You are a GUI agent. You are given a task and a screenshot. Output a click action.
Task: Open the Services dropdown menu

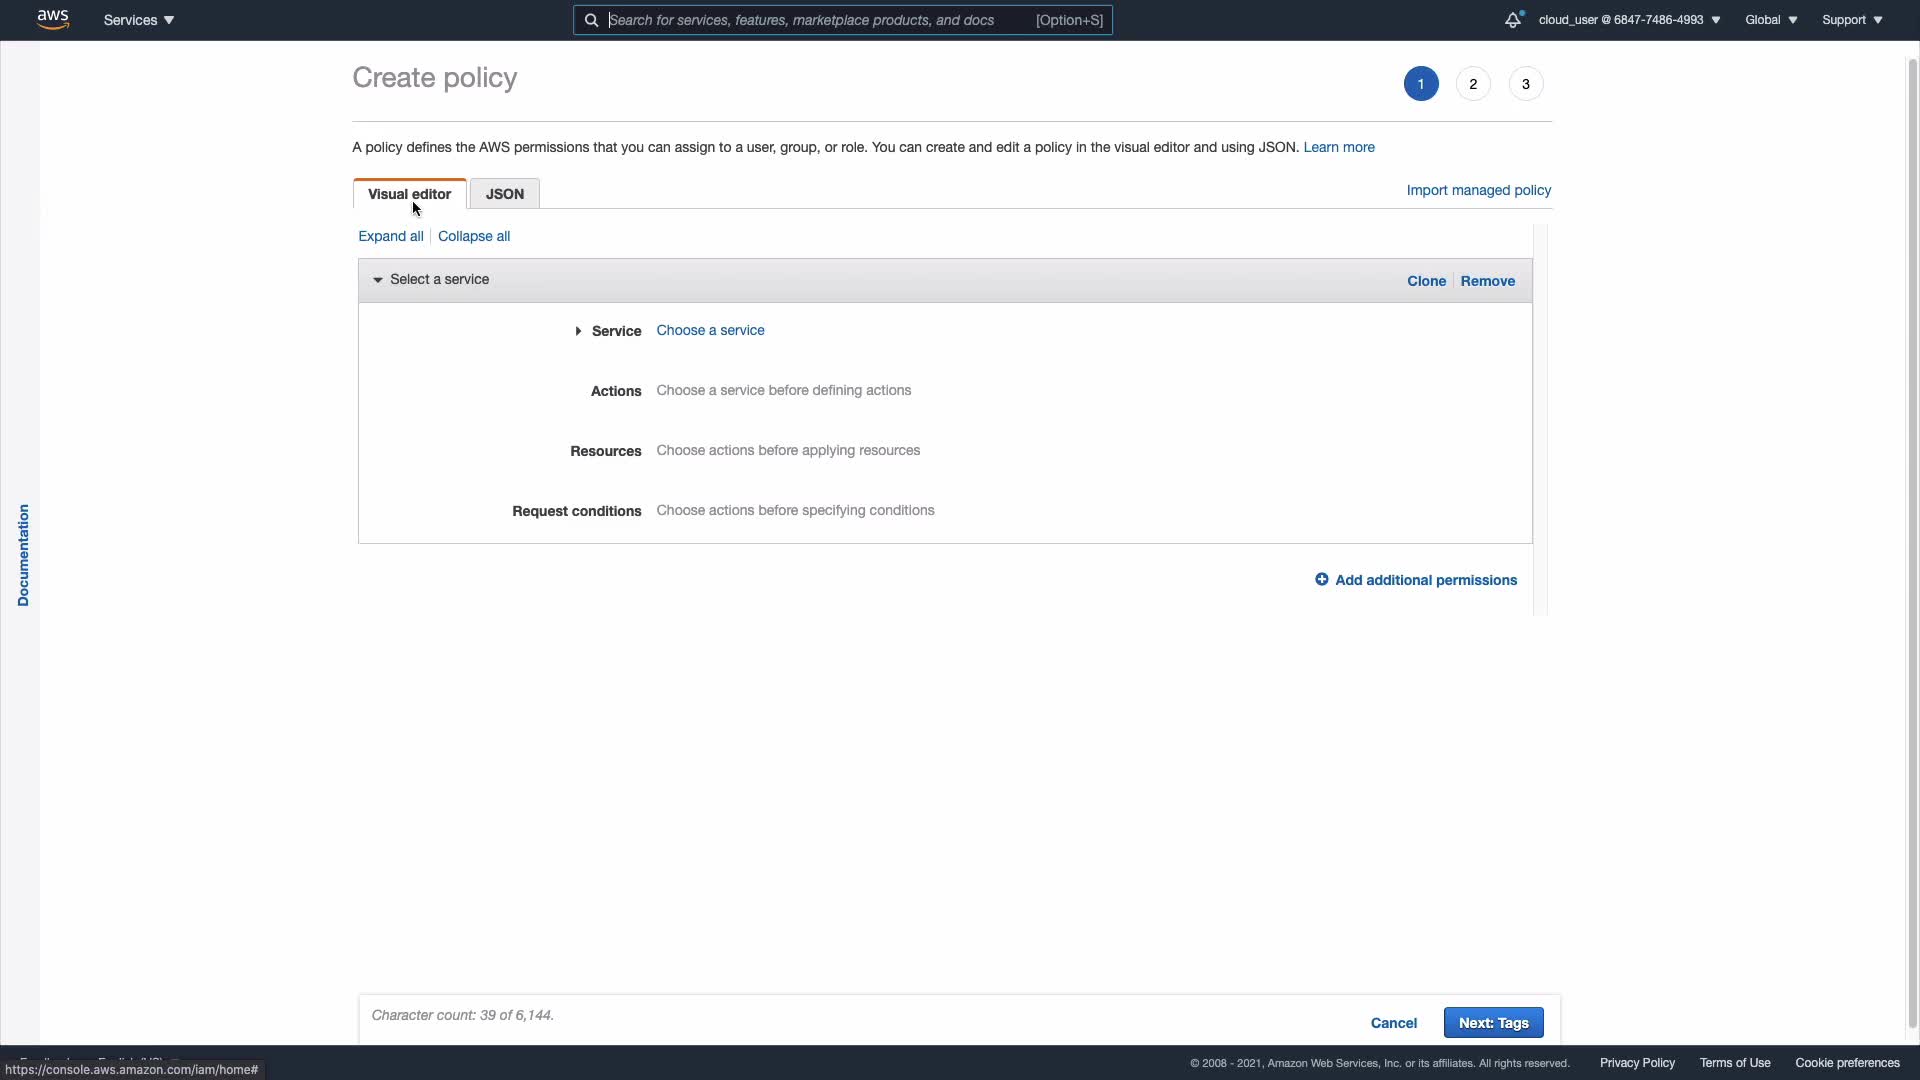[x=139, y=20]
